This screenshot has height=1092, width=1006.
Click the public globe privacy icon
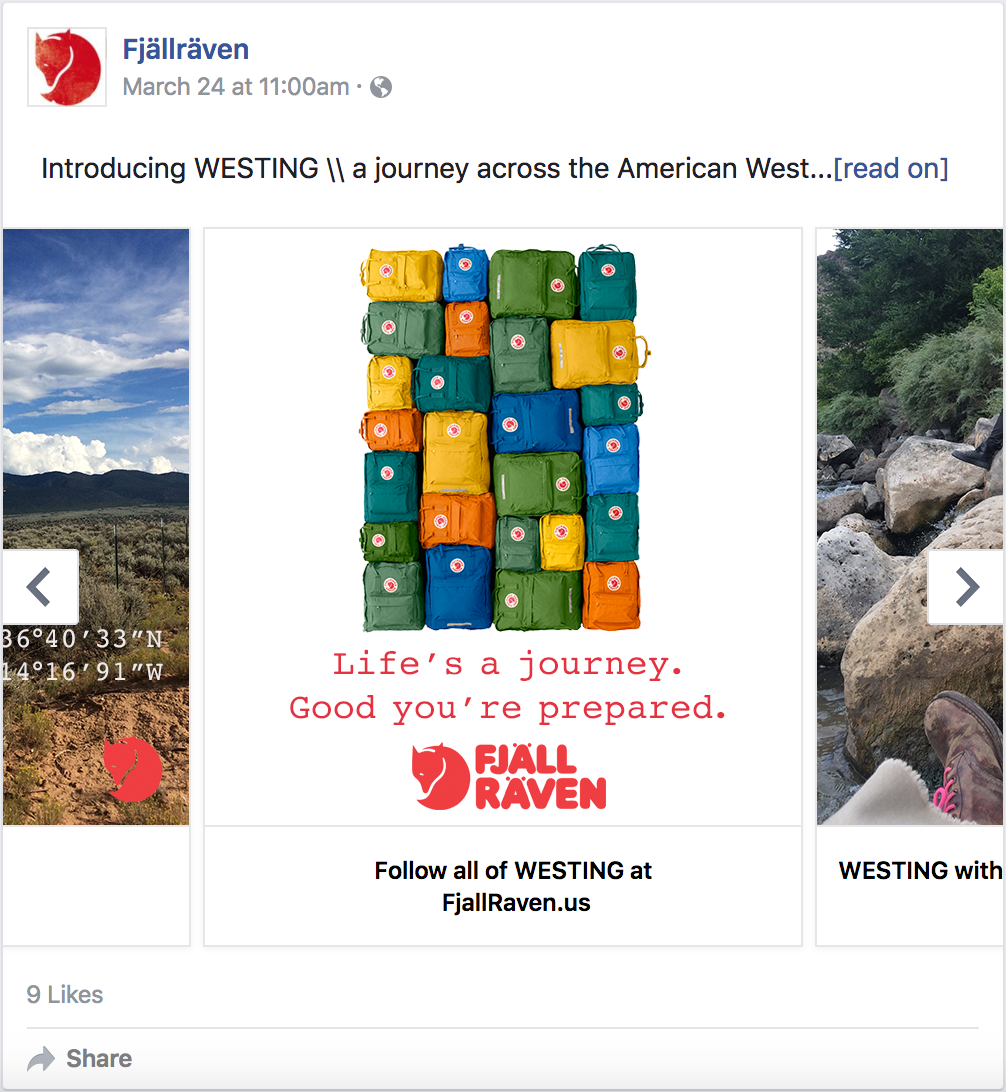pyautogui.click(x=381, y=87)
